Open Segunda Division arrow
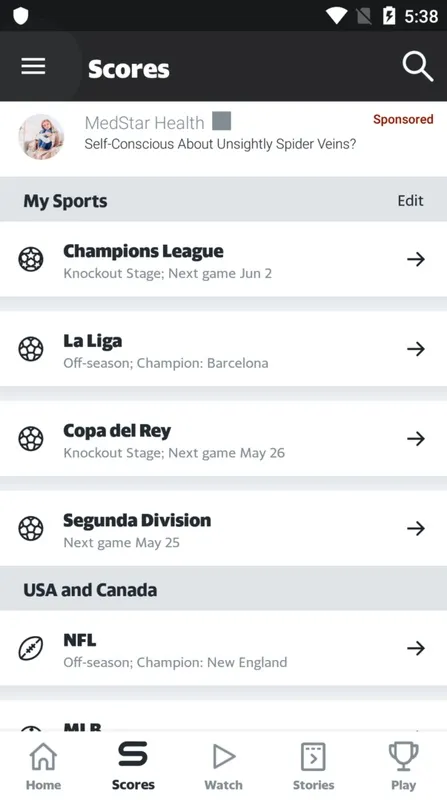Screen dimensions: 447x800 (x=416, y=529)
